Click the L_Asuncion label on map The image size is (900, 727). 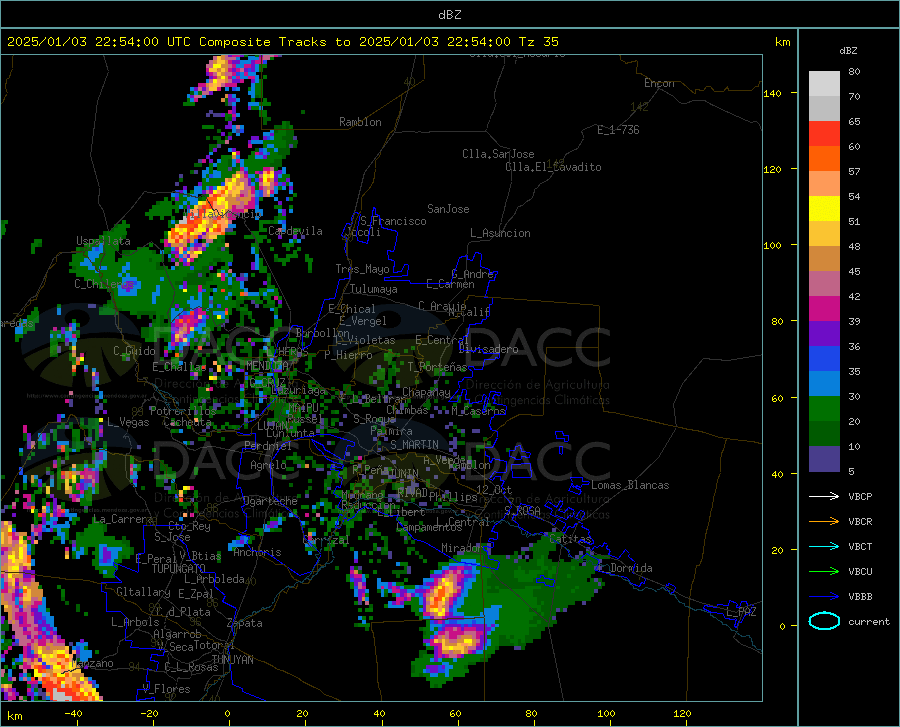(x=500, y=233)
